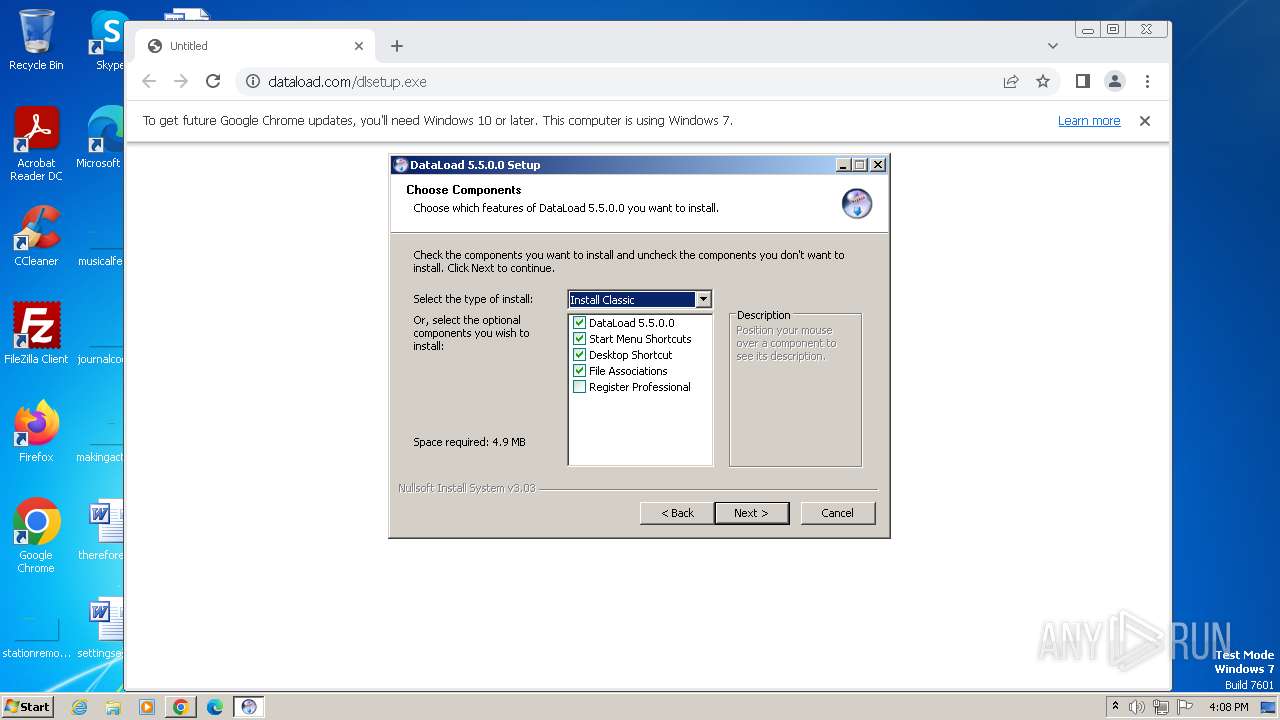The image size is (1280, 720).
Task: Launch CCleaner from desktop
Action: [36, 236]
